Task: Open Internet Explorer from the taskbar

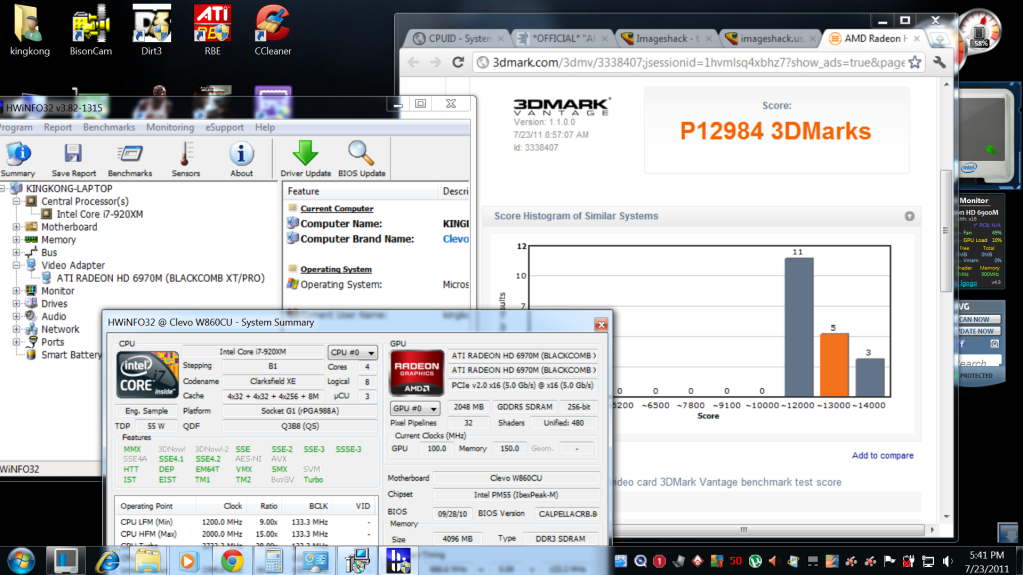Action: pyautogui.click(x=108, y=561)
